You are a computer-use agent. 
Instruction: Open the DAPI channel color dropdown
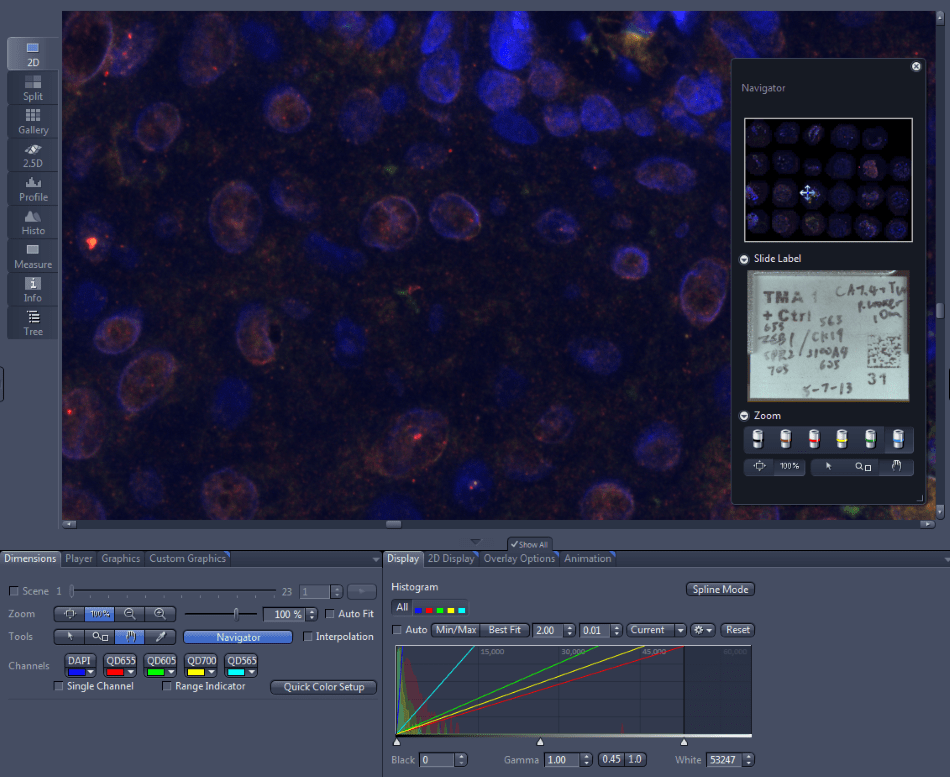click(90, 672)
